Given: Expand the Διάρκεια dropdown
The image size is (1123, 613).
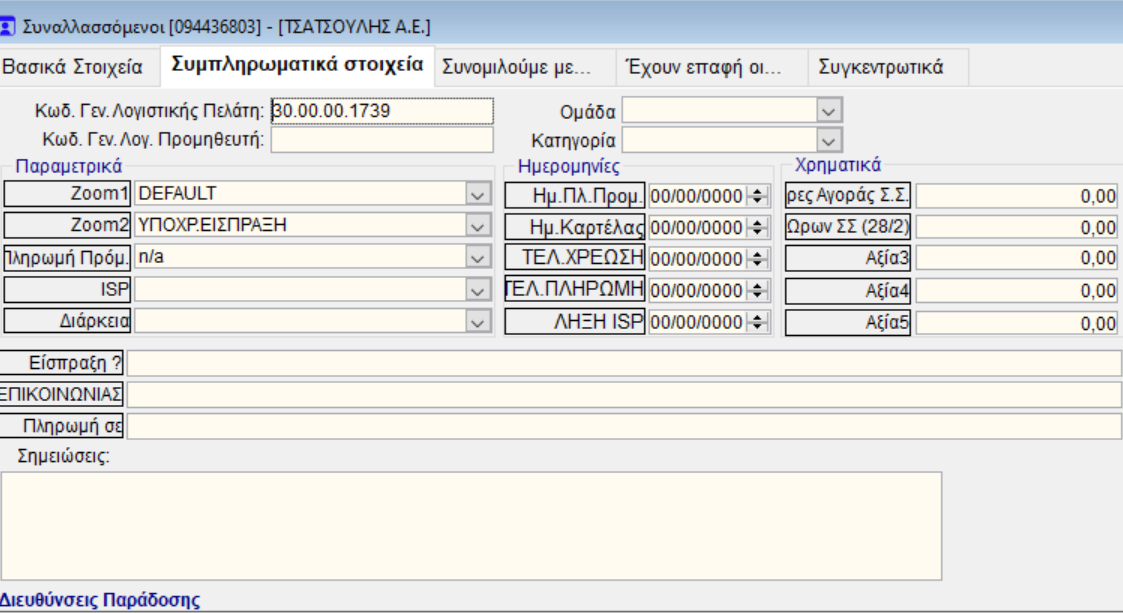Looking at the screenshot, I should click(479, 323).
